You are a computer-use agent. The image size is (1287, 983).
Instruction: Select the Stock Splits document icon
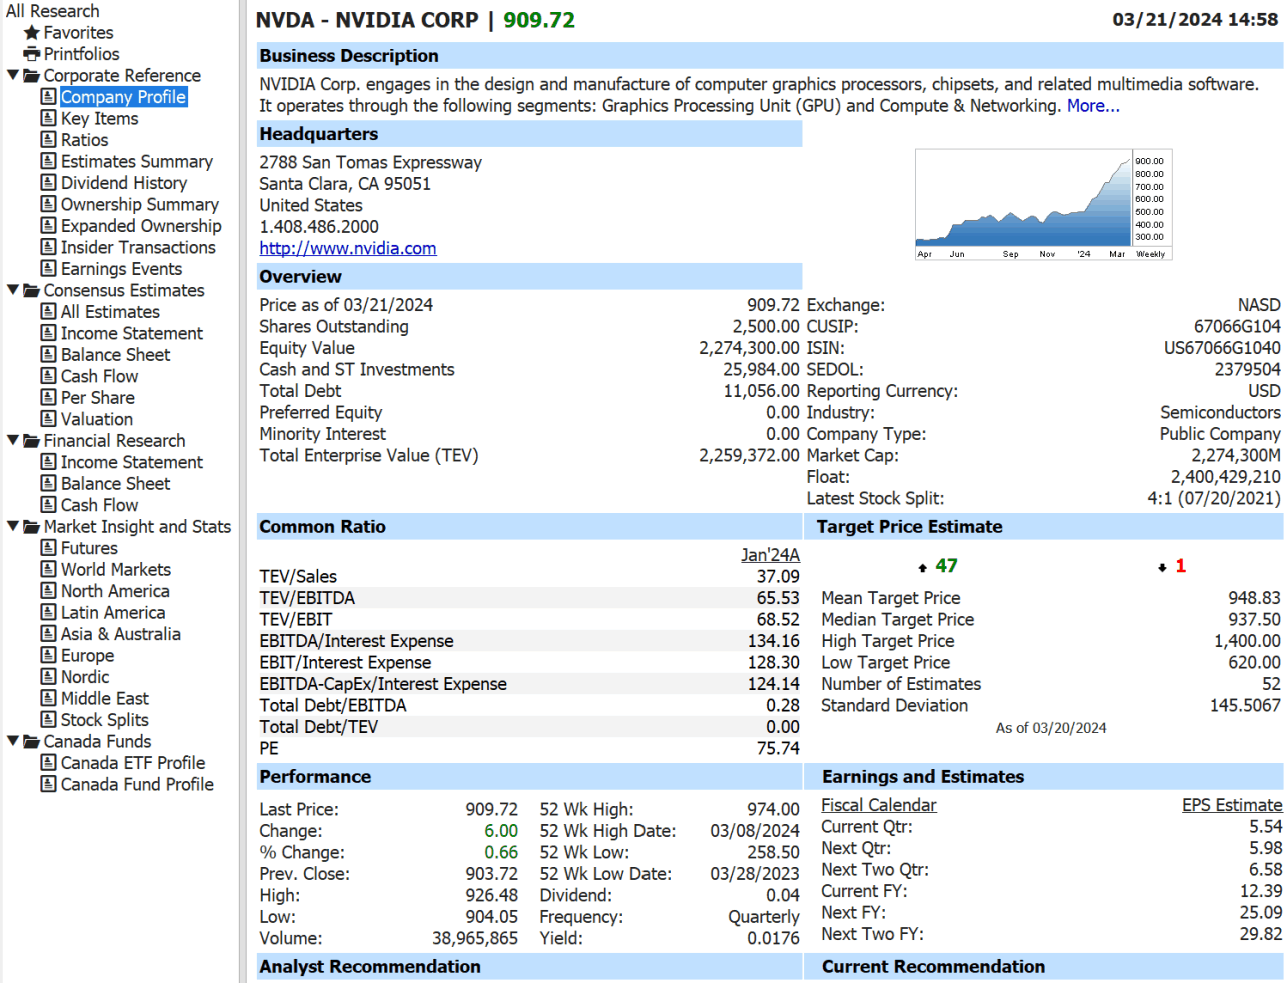click(48, 720)
